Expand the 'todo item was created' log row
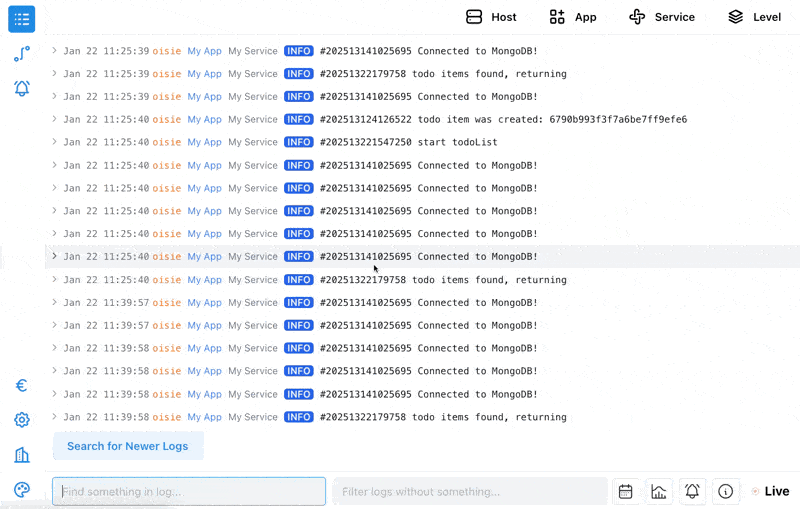The image size is (800, 509). (x=55, y=119)
